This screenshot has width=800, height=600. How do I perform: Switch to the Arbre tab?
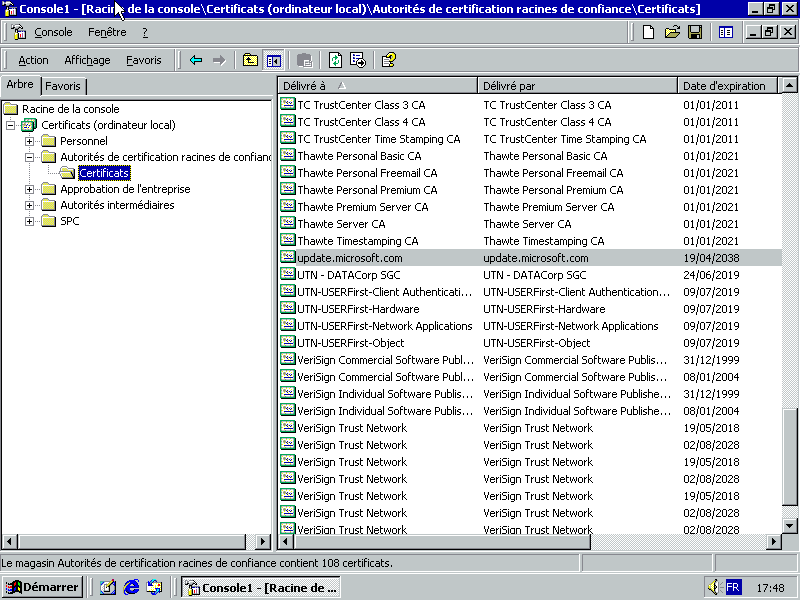click(20, 84)
